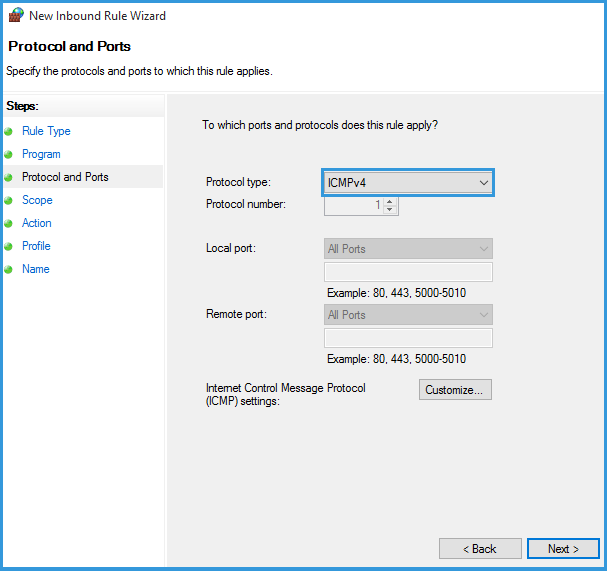Expand the Remote port All Ports dropdown
Image resolution: width=607 pixels, height=571 pixels.
click(408, 315)
